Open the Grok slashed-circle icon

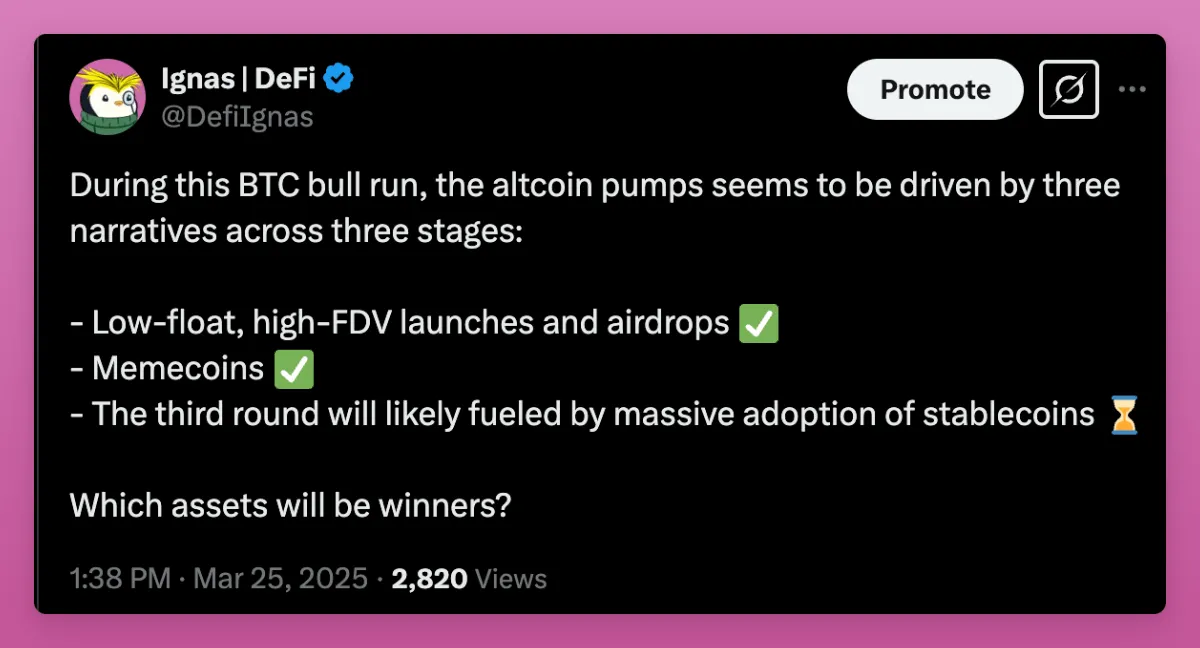(x=1069, y=90)
